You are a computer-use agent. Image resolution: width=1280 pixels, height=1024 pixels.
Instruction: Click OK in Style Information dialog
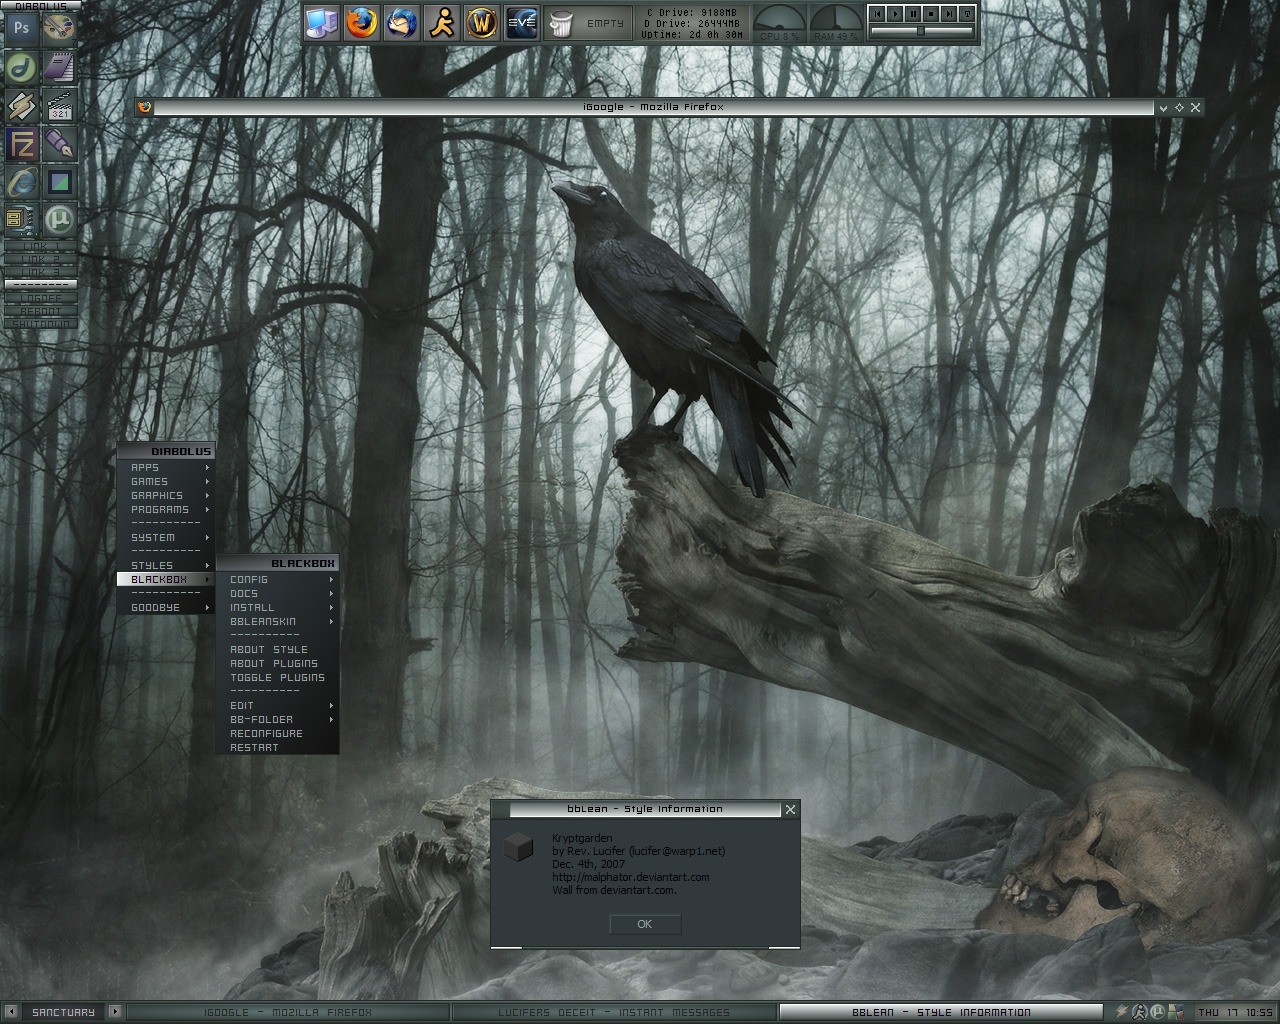click(645, 924)
